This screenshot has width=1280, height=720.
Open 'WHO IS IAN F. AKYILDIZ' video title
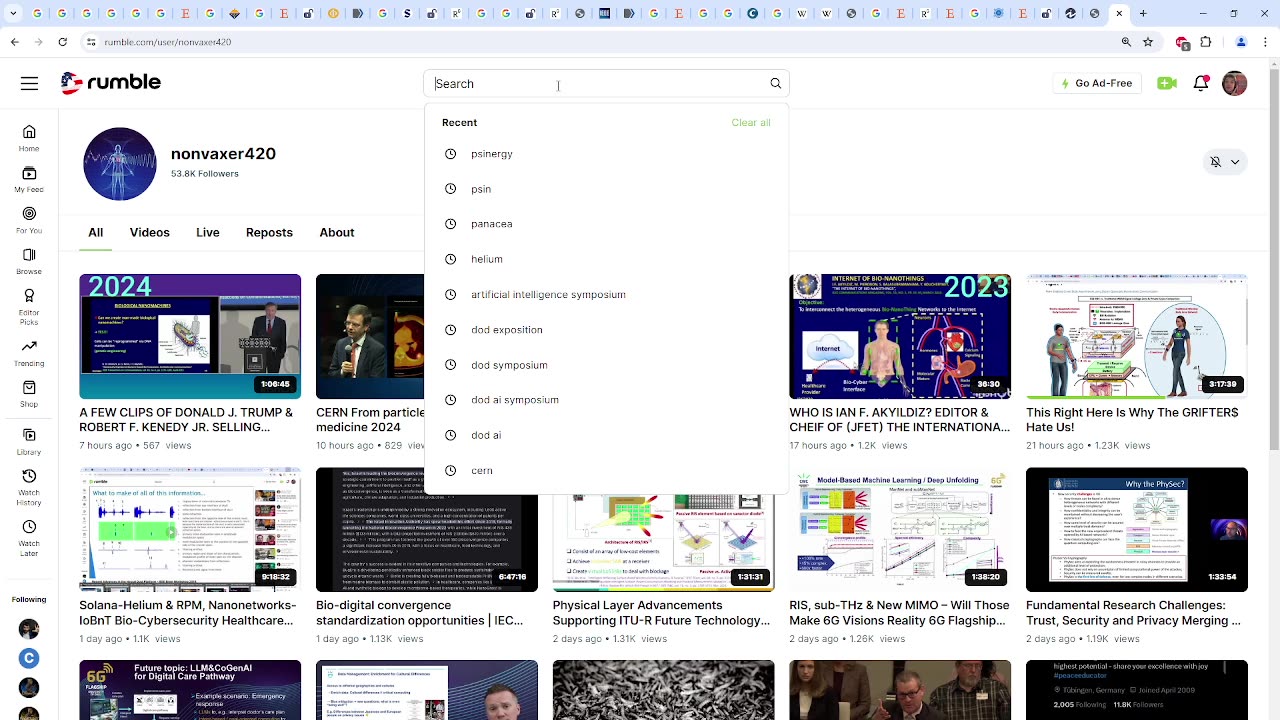click(x=899, y=420)
